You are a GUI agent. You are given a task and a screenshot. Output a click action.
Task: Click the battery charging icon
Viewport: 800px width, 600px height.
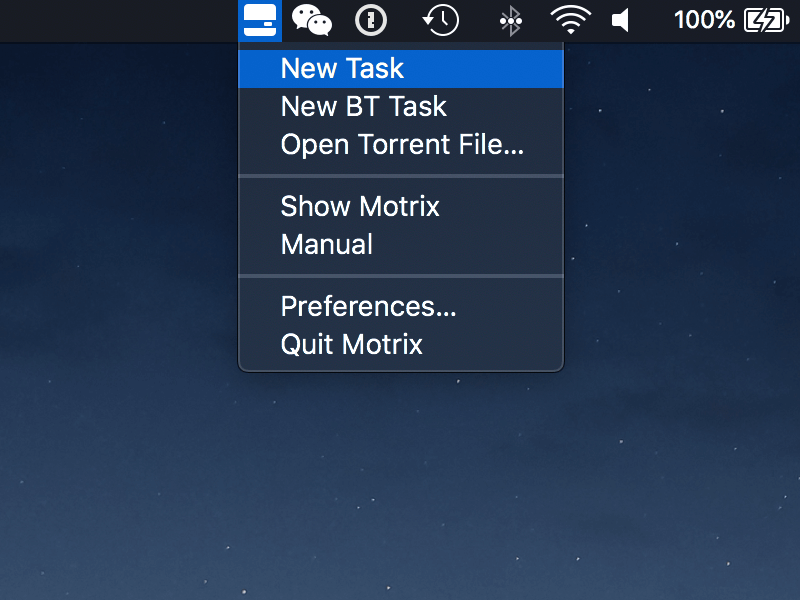[x=766, y=21]
